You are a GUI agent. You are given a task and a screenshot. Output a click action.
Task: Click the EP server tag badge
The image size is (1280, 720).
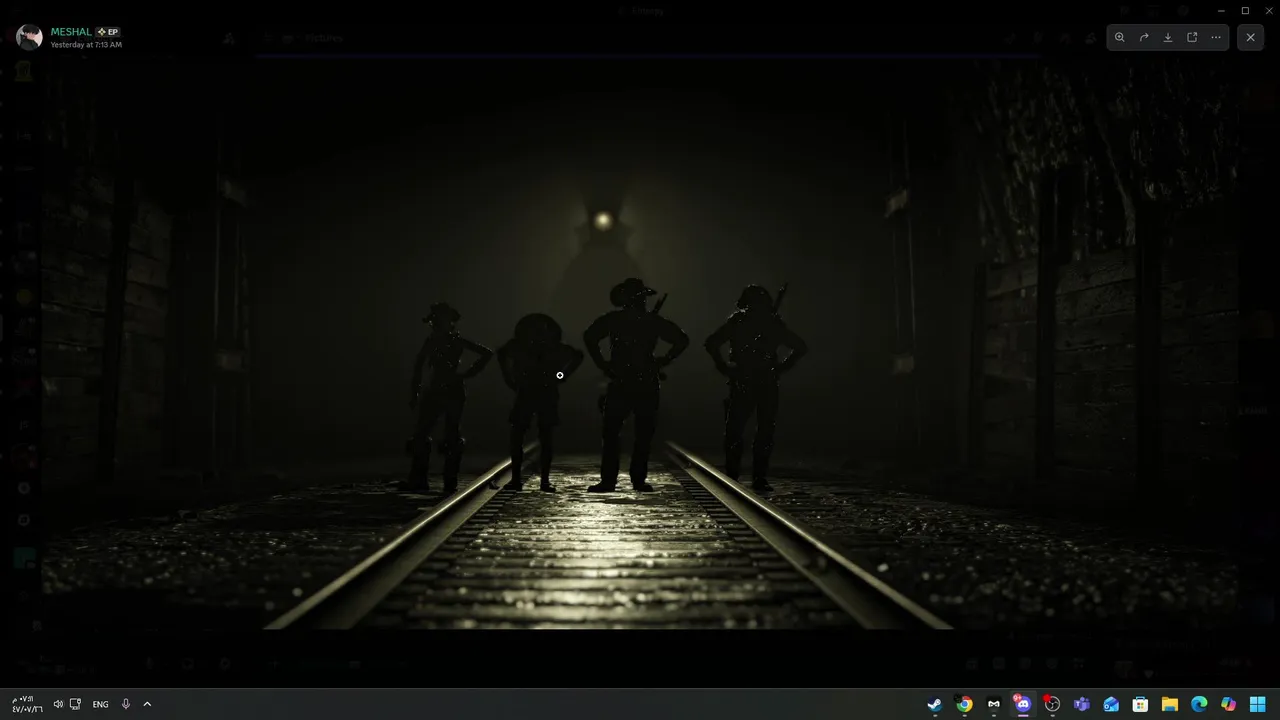coord(108,32)
